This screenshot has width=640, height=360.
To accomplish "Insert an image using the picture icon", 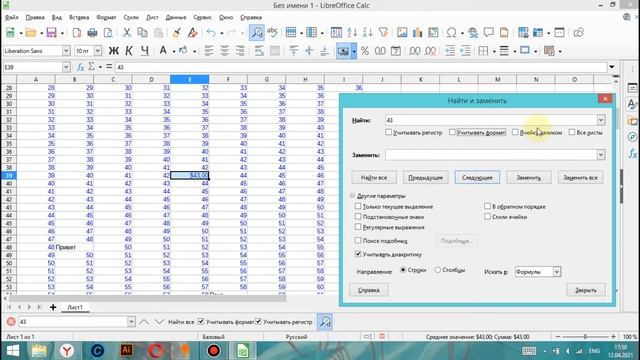I will [402, 33].
